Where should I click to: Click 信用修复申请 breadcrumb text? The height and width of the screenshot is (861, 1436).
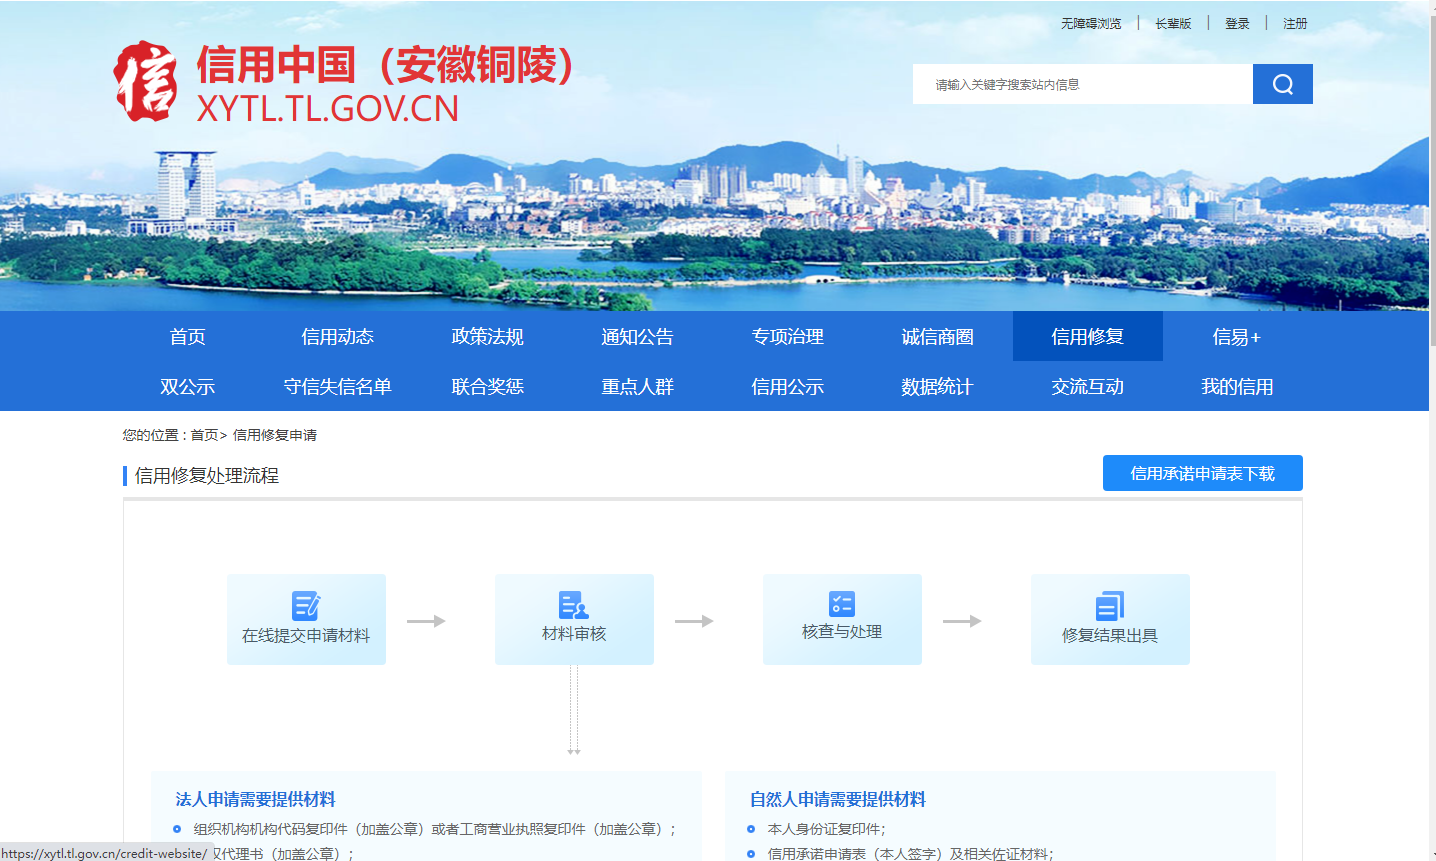(275, 435)
